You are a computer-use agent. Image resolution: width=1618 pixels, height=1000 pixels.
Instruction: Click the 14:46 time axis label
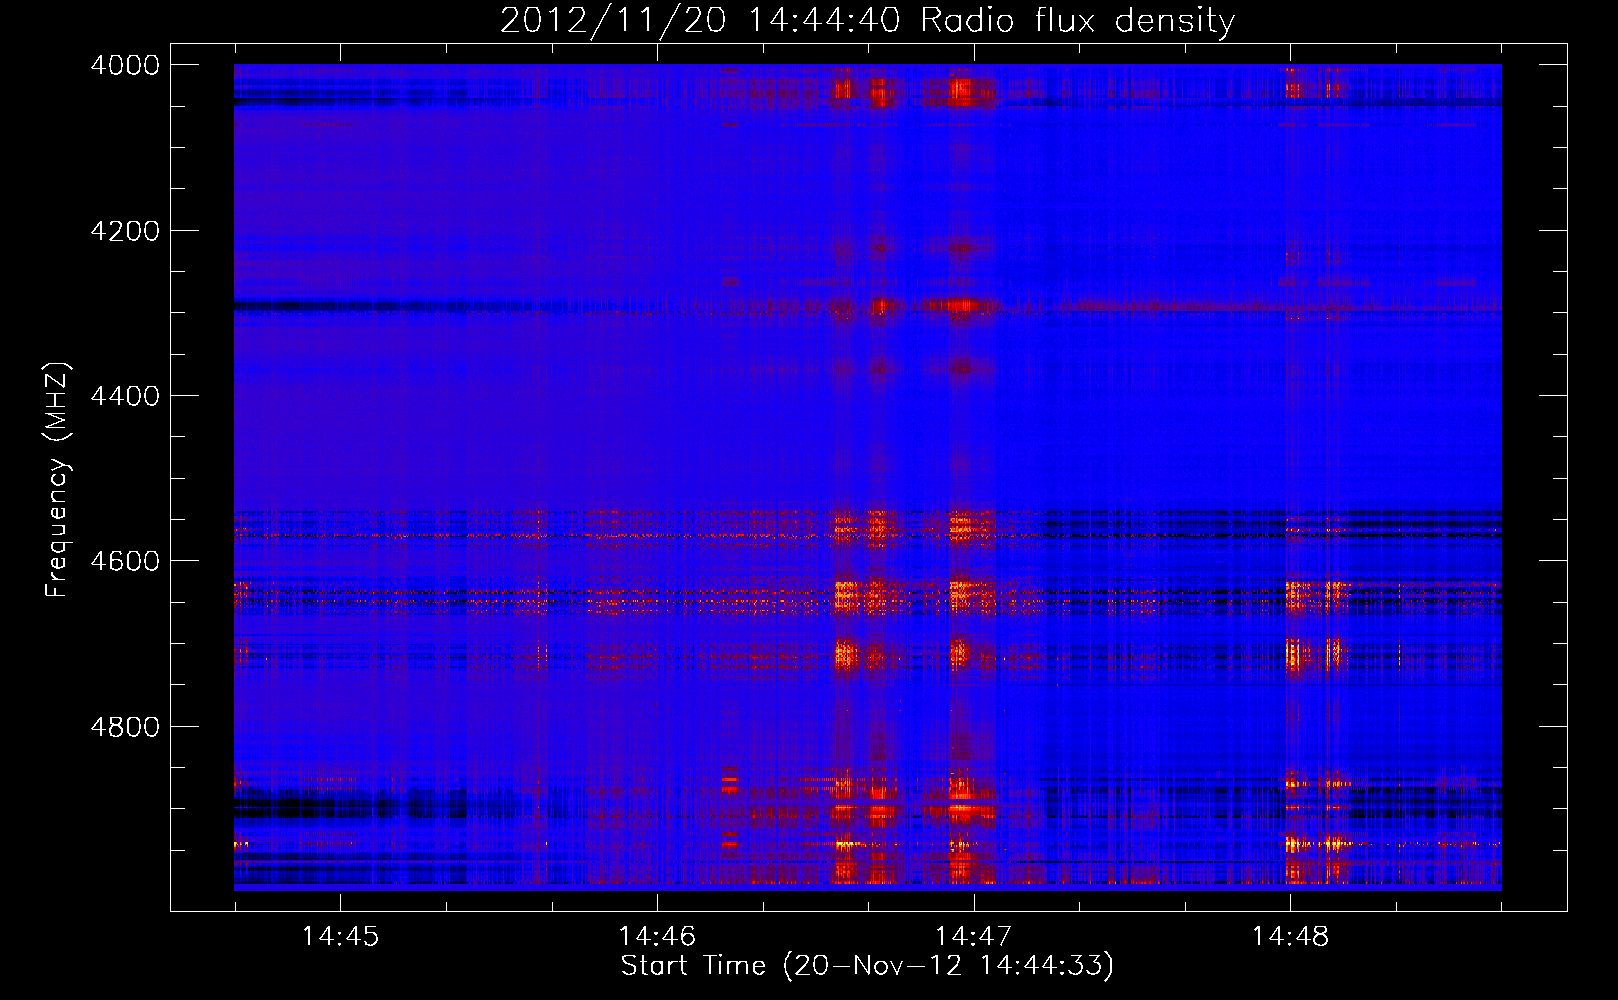coord(657,936)
